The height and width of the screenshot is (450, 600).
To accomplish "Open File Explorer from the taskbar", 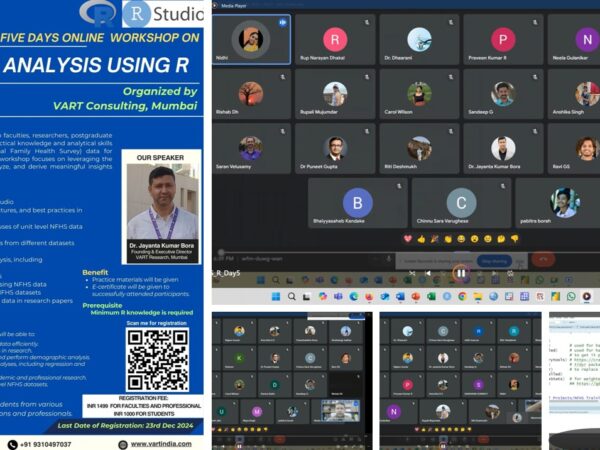I will pyautogui.click(x=478, y=297).
